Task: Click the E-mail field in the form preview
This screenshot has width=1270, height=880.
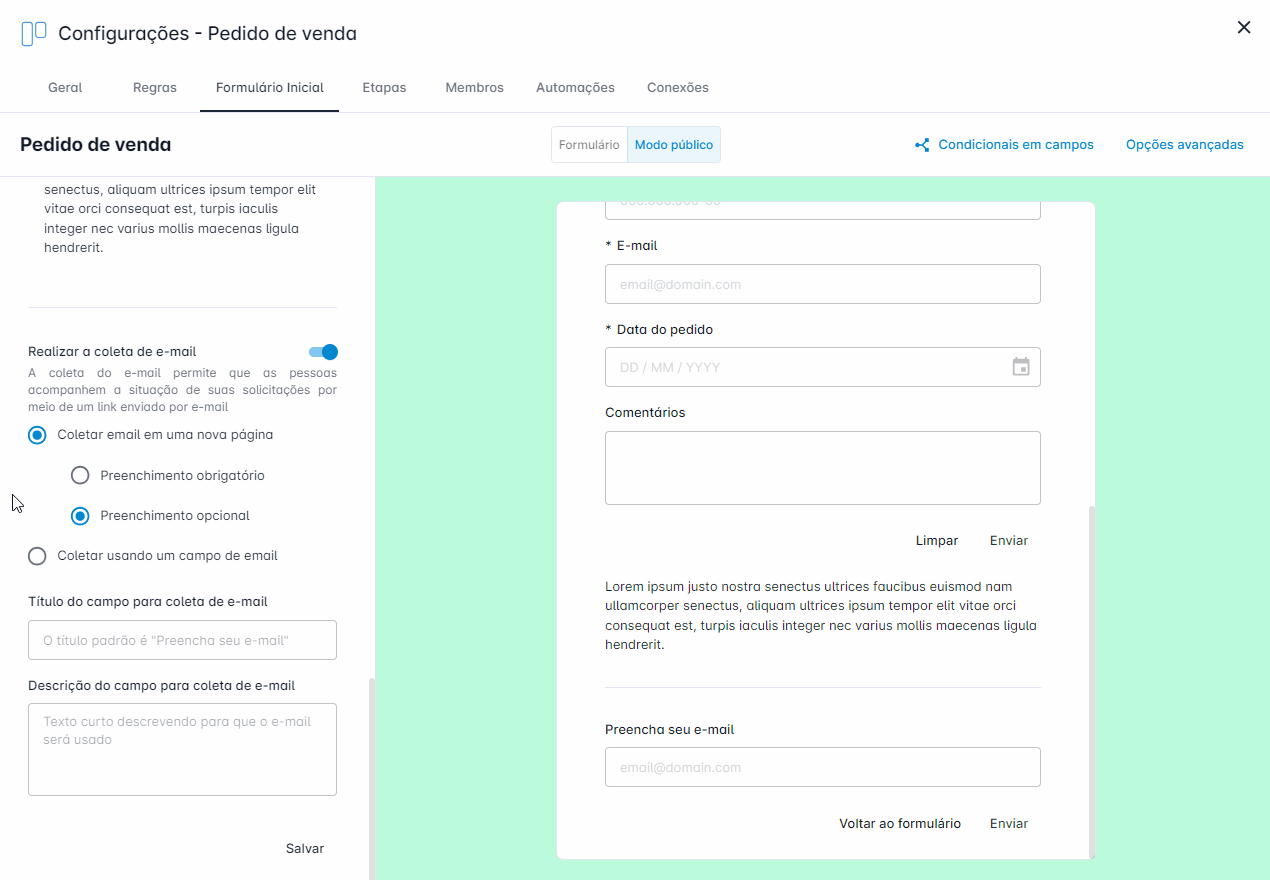Action: (x=823, y=284)
